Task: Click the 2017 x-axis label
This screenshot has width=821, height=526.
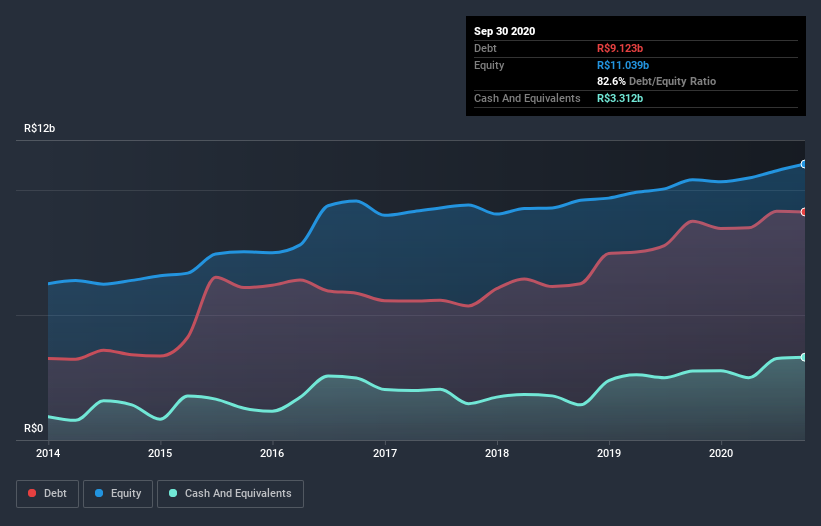Action: tap(384, 453)
